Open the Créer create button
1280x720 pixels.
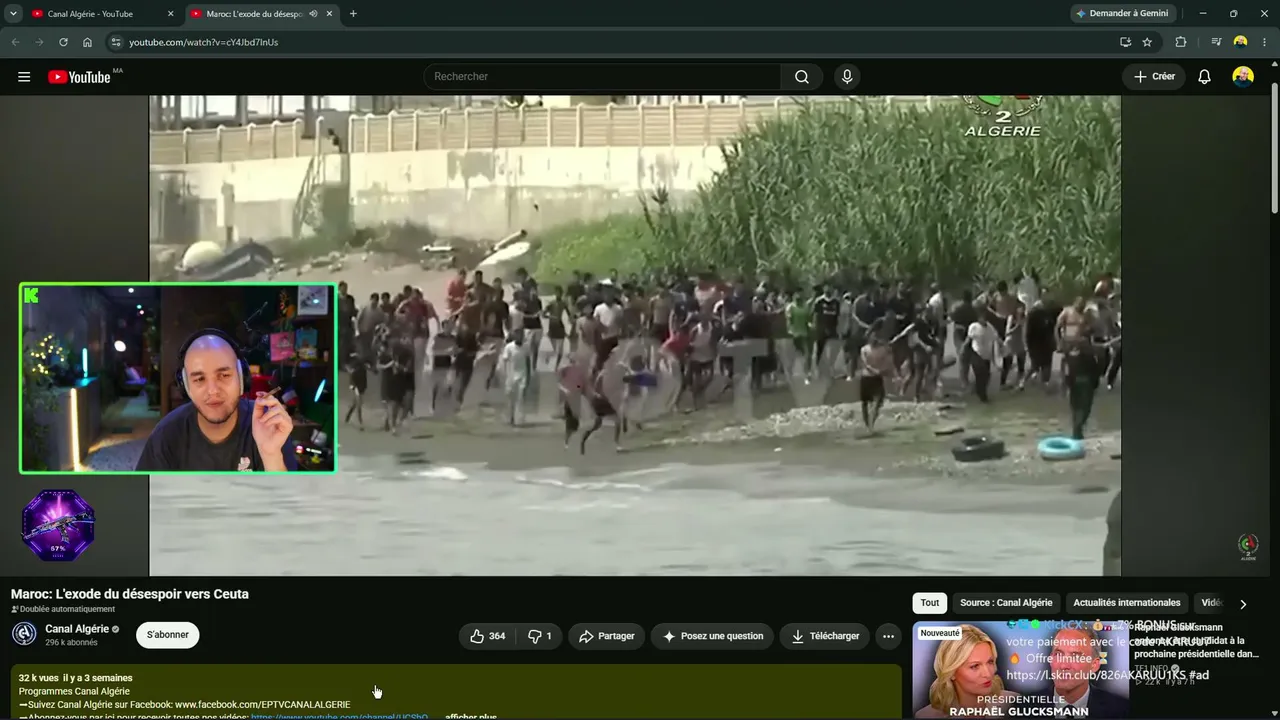click(x=1154, y=77)
